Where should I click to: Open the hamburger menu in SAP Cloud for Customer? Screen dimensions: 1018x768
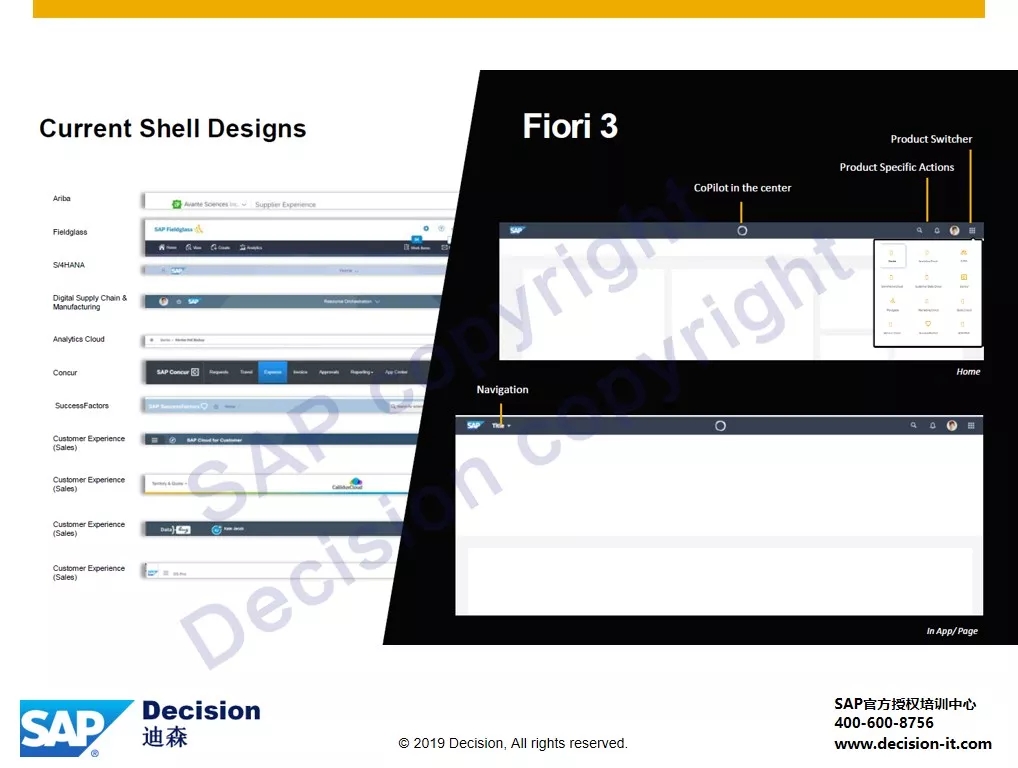[x=155, y=440]
